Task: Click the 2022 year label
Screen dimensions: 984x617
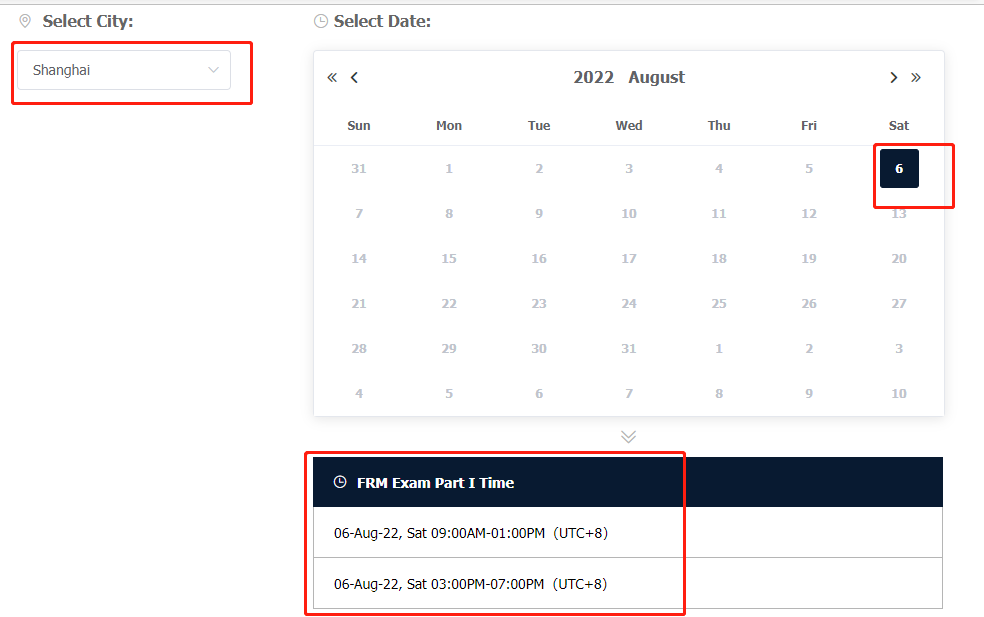Action: [593, 78]
